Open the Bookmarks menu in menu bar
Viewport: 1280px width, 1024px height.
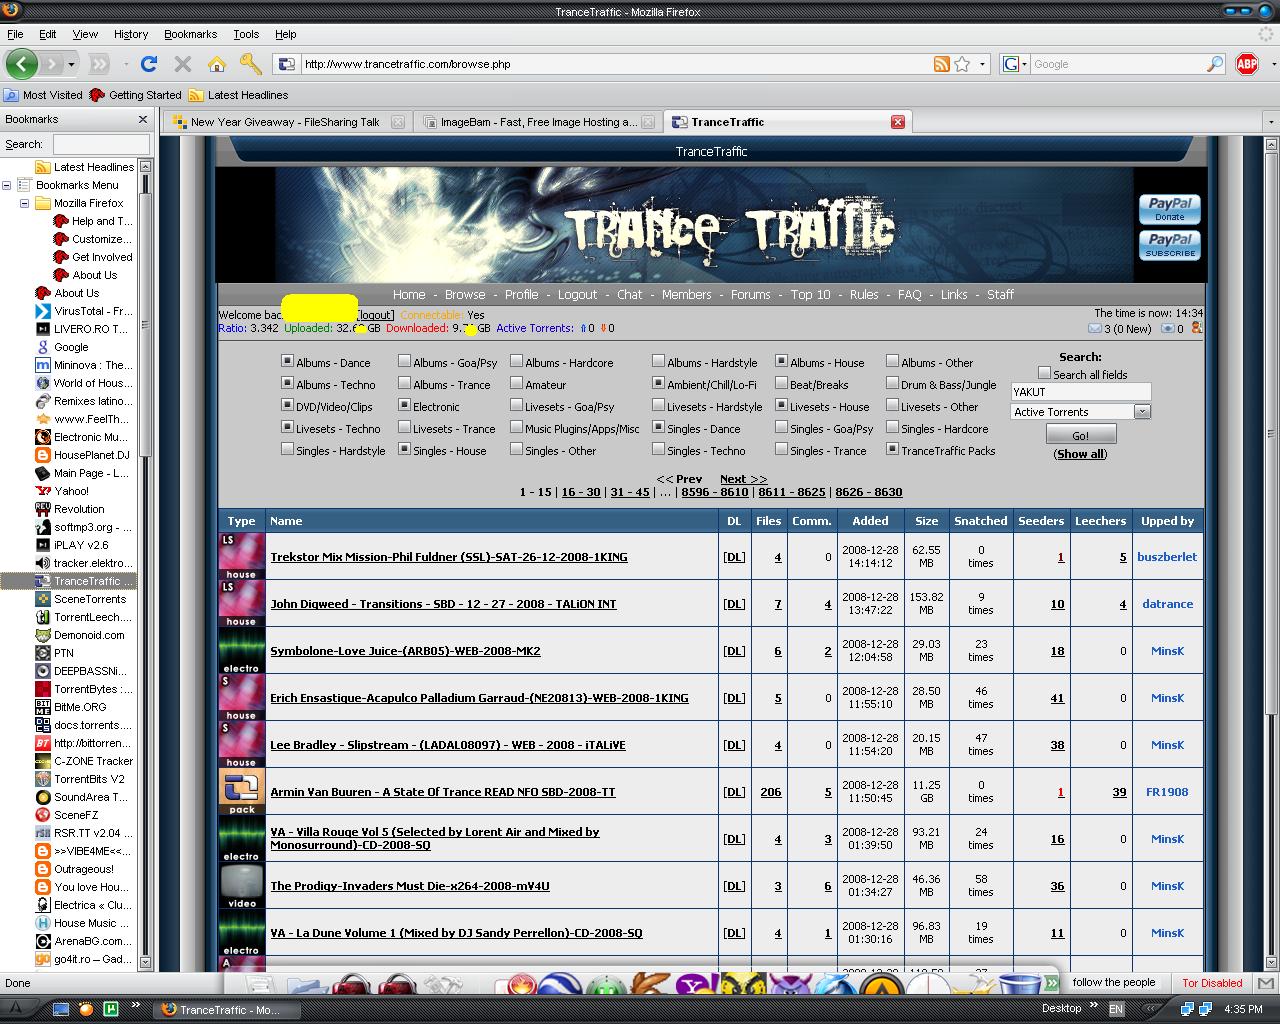[x=190, y=34]
